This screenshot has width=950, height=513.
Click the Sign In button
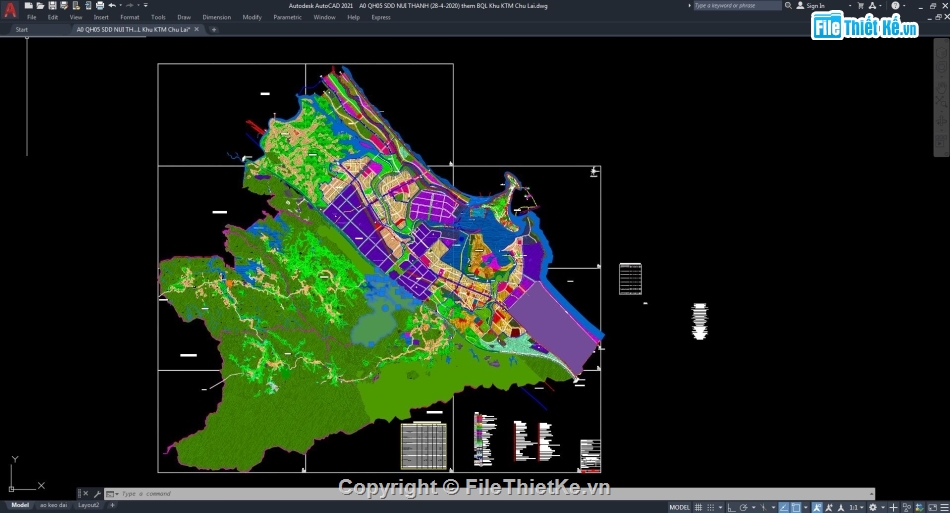810,5
